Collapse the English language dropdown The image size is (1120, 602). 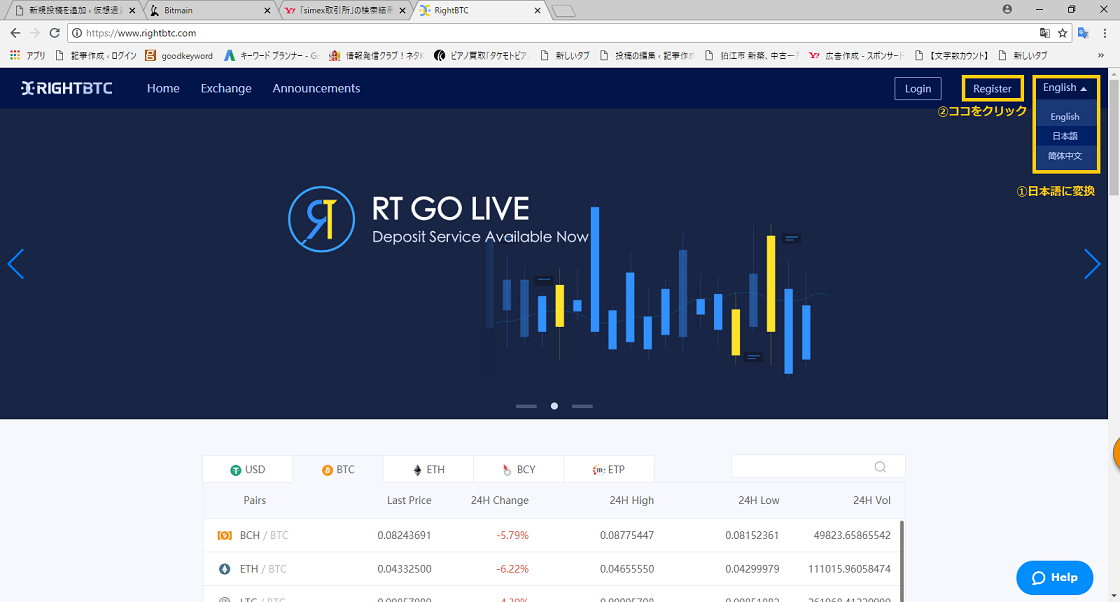[x=1064, y=87]
